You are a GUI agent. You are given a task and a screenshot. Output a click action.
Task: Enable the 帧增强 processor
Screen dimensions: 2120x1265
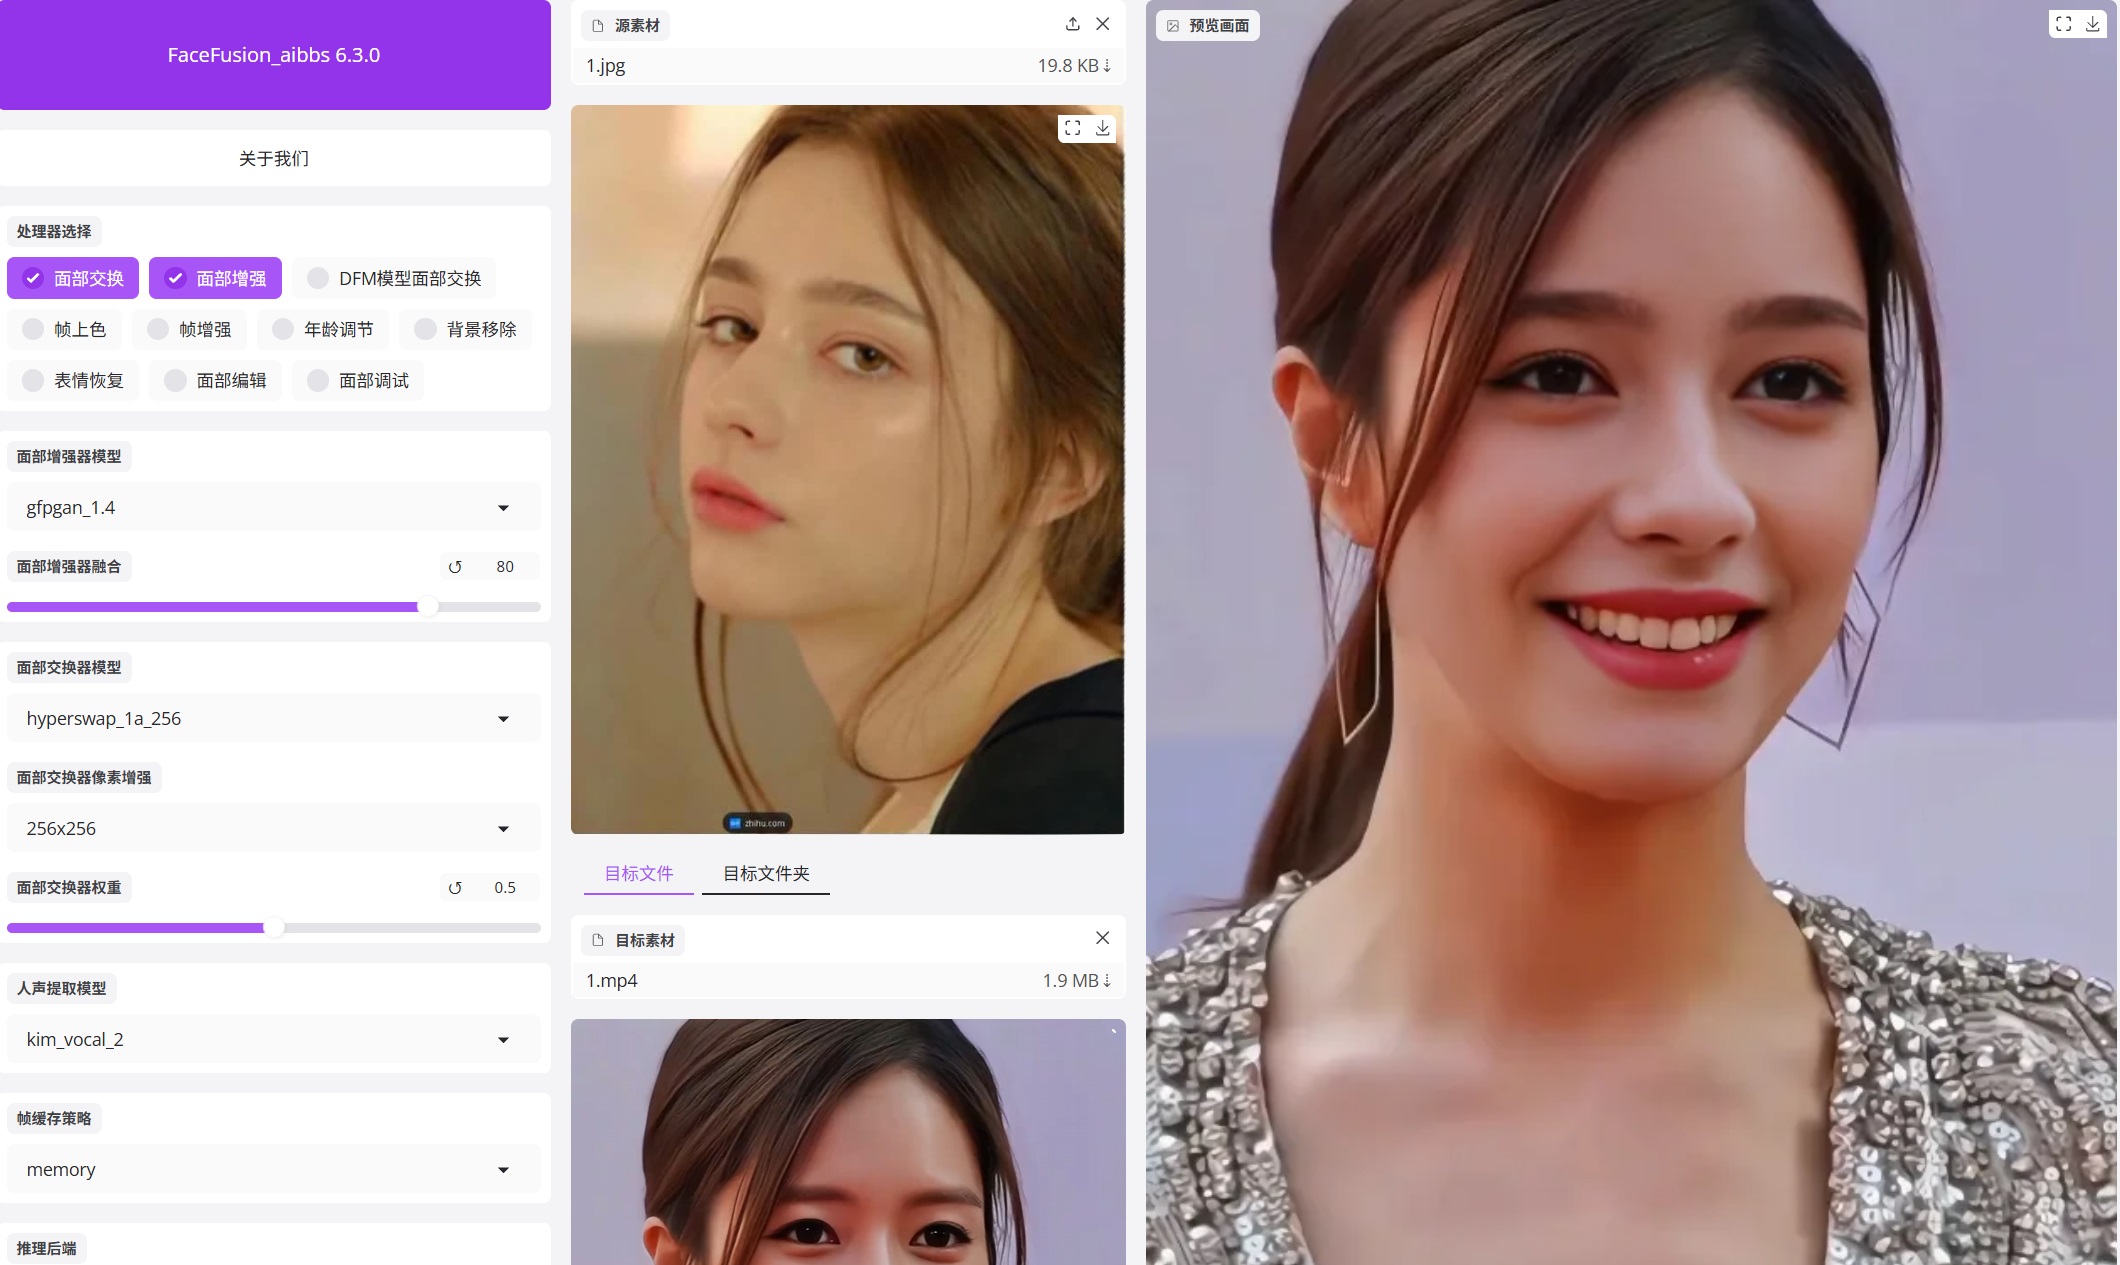(x=189, y=329)
